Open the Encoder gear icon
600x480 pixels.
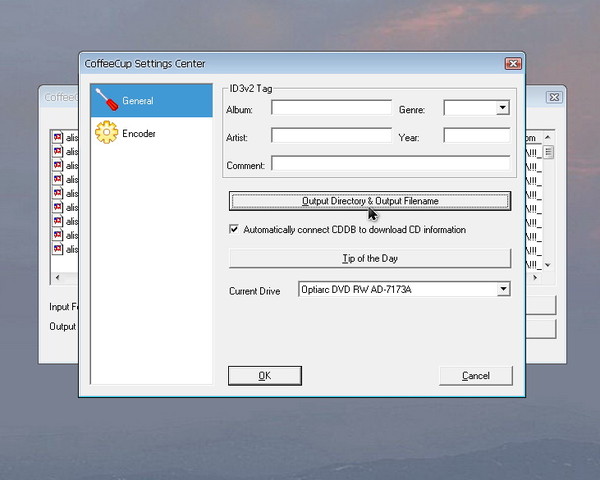pyautogui.click(x=106, y=132)
